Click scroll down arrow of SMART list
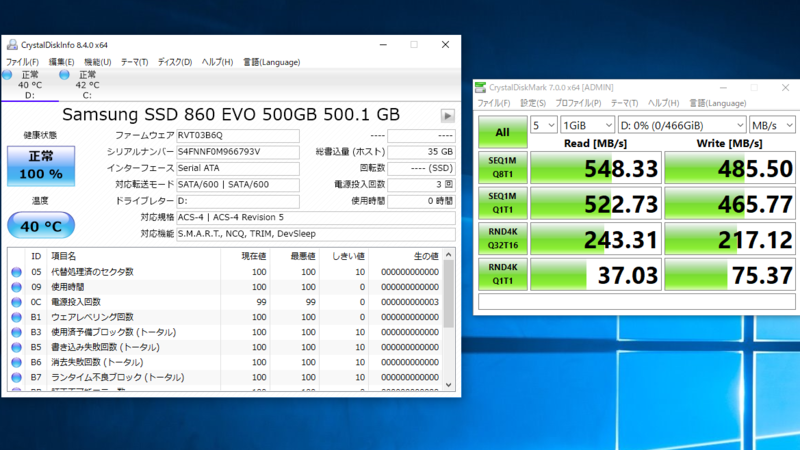Viewport: 800px width, 450px height. click(448, 385)
